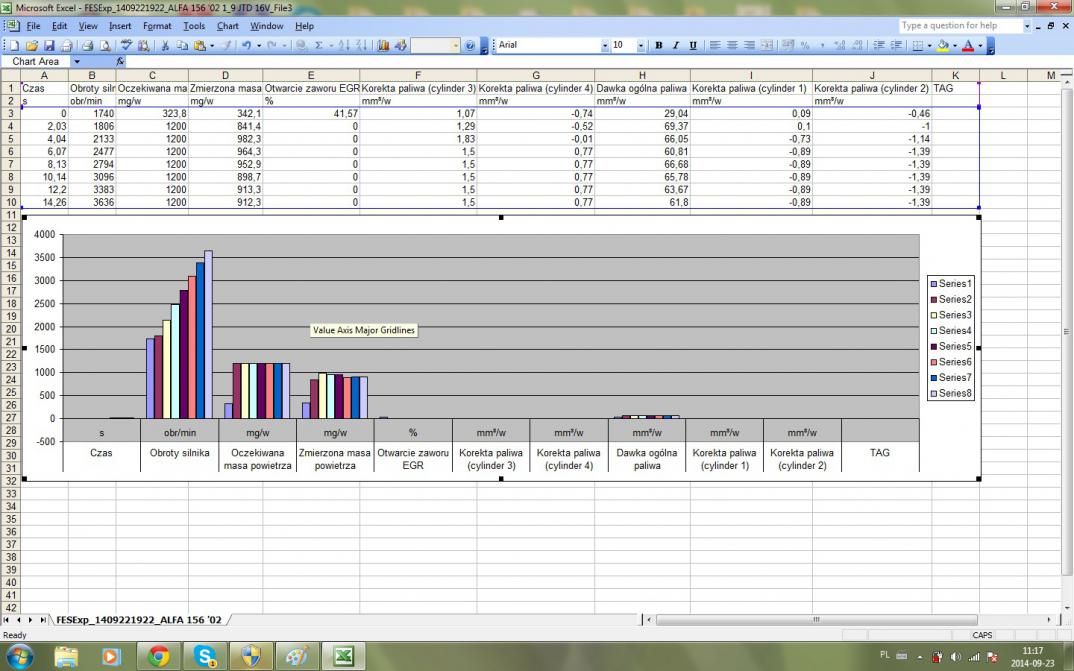Click the Undo arrow icon
Screen dimensions: 1074x671
click(245, 46)
